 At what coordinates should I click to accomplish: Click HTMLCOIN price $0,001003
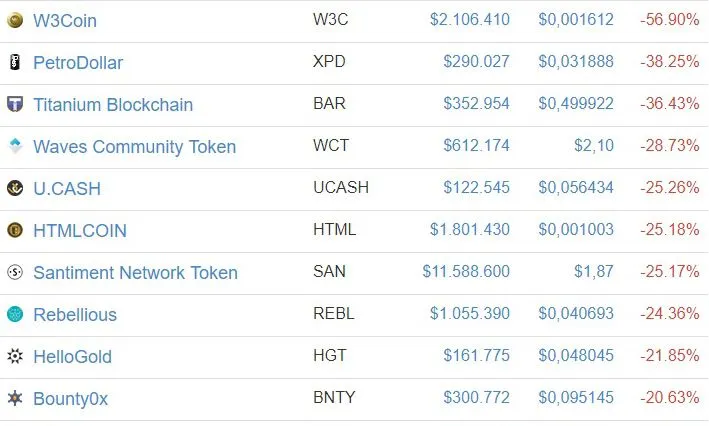[x=576, y=230]
